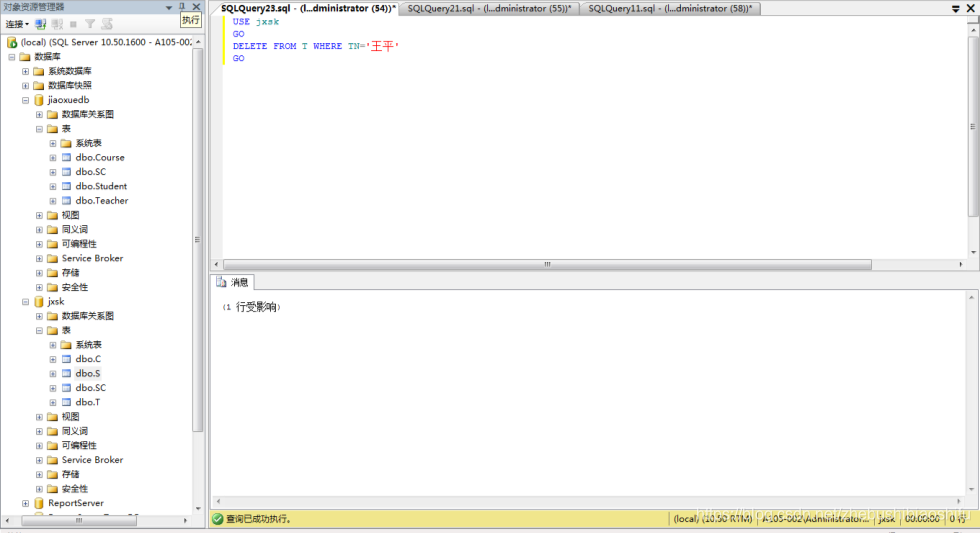Open the Object Explorer panel position arrow
980x533 pixels.
click(x=169, y=7)
